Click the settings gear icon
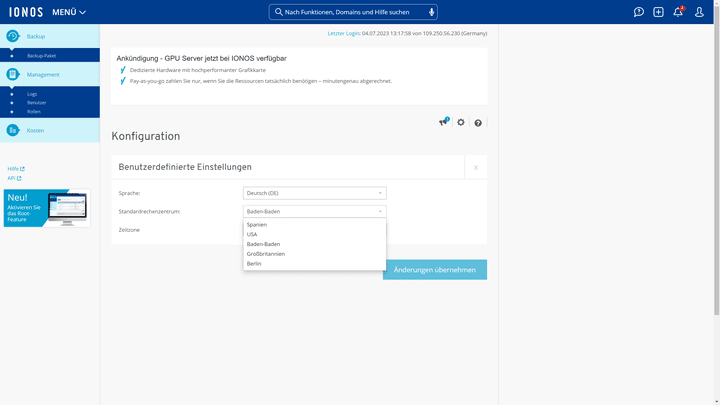Image resolution: width=720 pixels, height=405 pixels. click(x=461, y=122)
